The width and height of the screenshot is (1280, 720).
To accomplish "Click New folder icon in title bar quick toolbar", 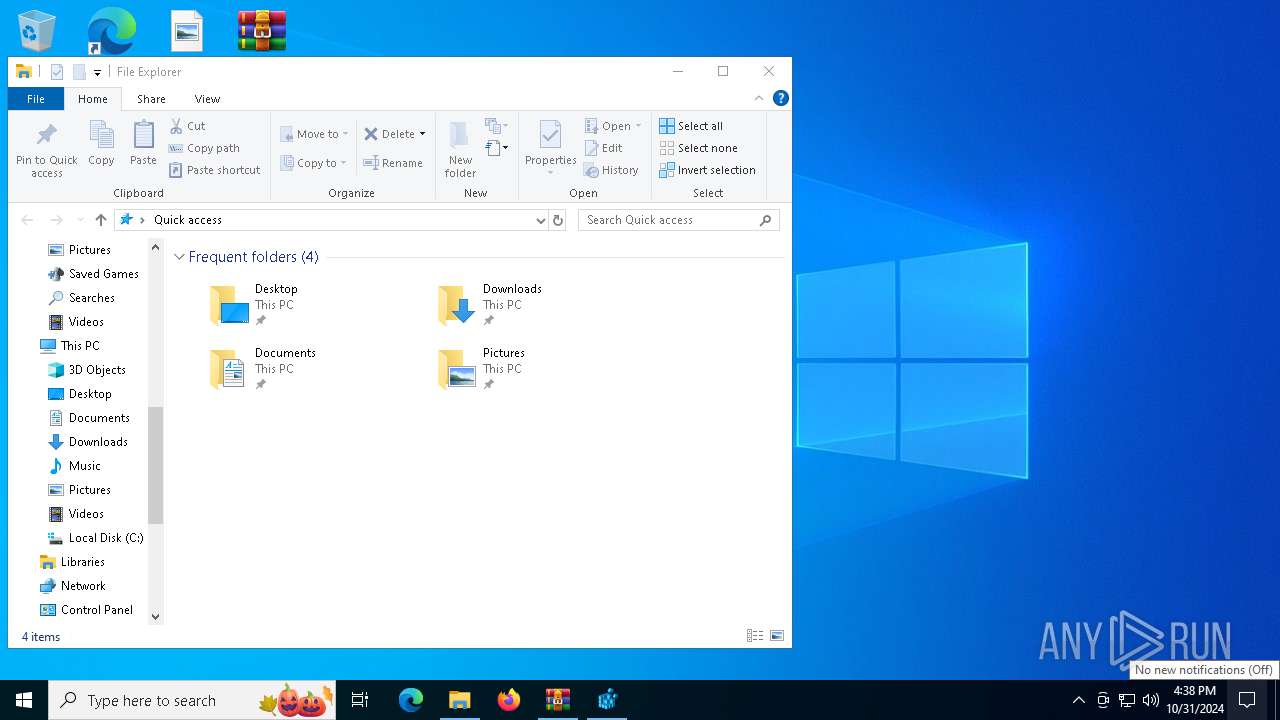I will click(79, 72).
